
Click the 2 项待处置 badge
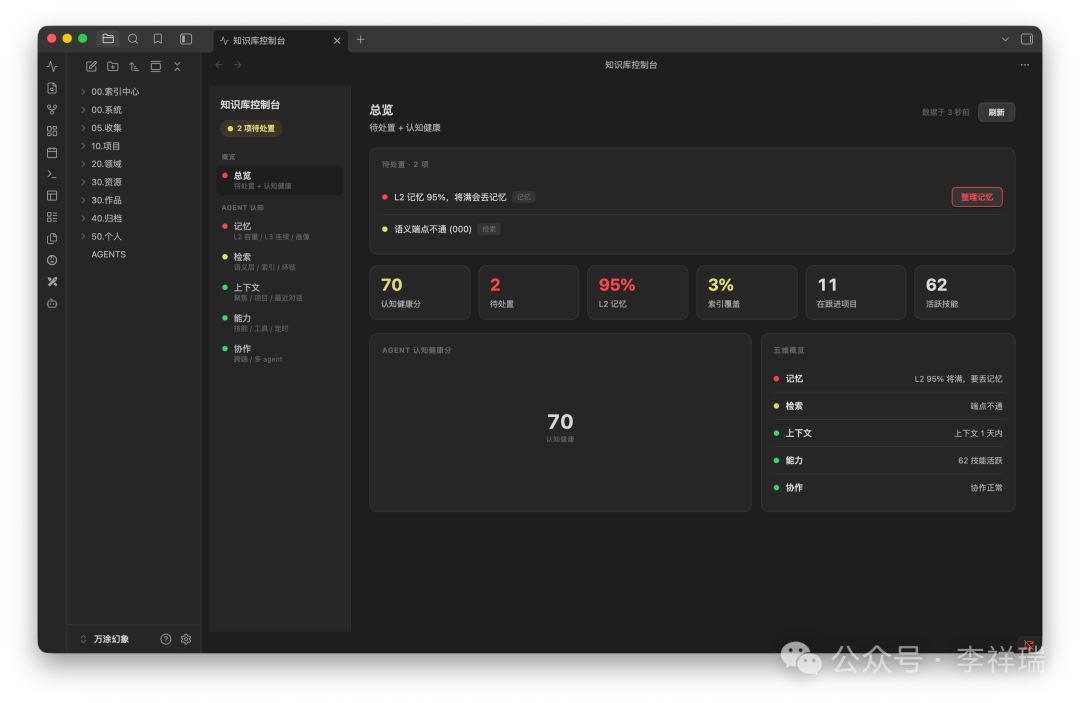coord(251,128)
